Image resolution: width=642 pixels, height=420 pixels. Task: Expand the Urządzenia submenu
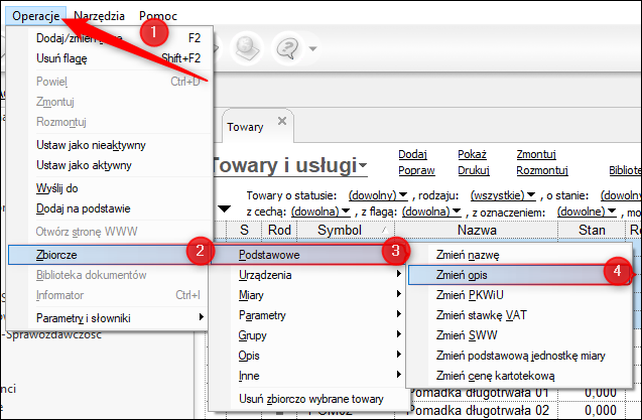(x=309, y=275)
